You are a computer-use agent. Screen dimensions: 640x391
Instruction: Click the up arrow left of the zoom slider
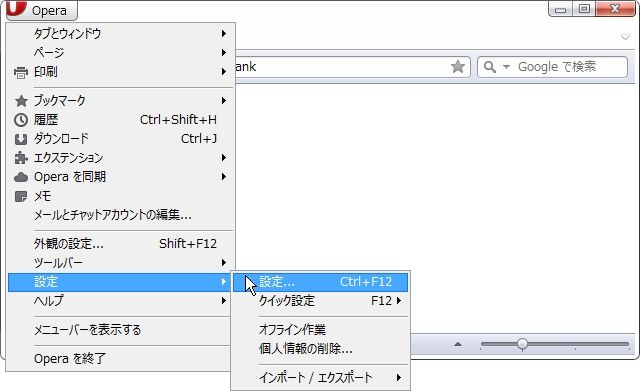(x=458, y=345)
